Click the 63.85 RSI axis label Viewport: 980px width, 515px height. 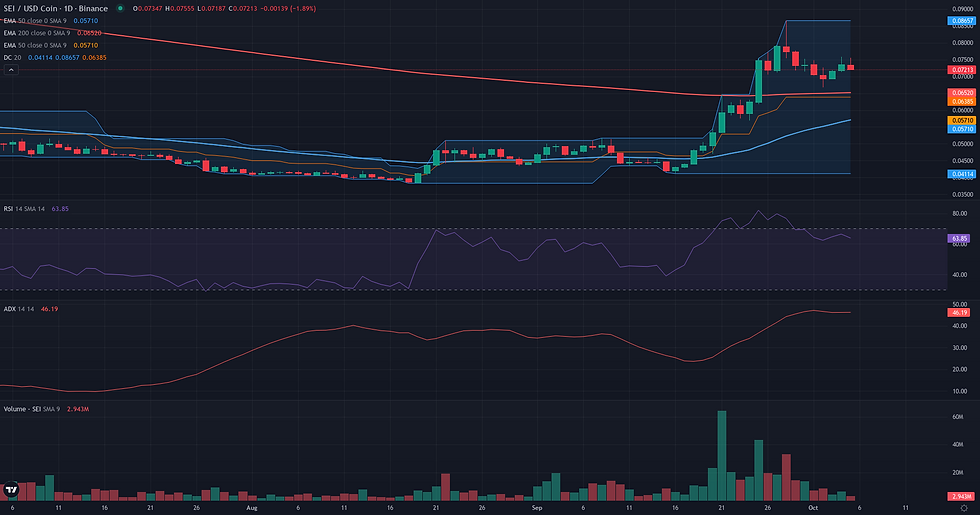959,238
